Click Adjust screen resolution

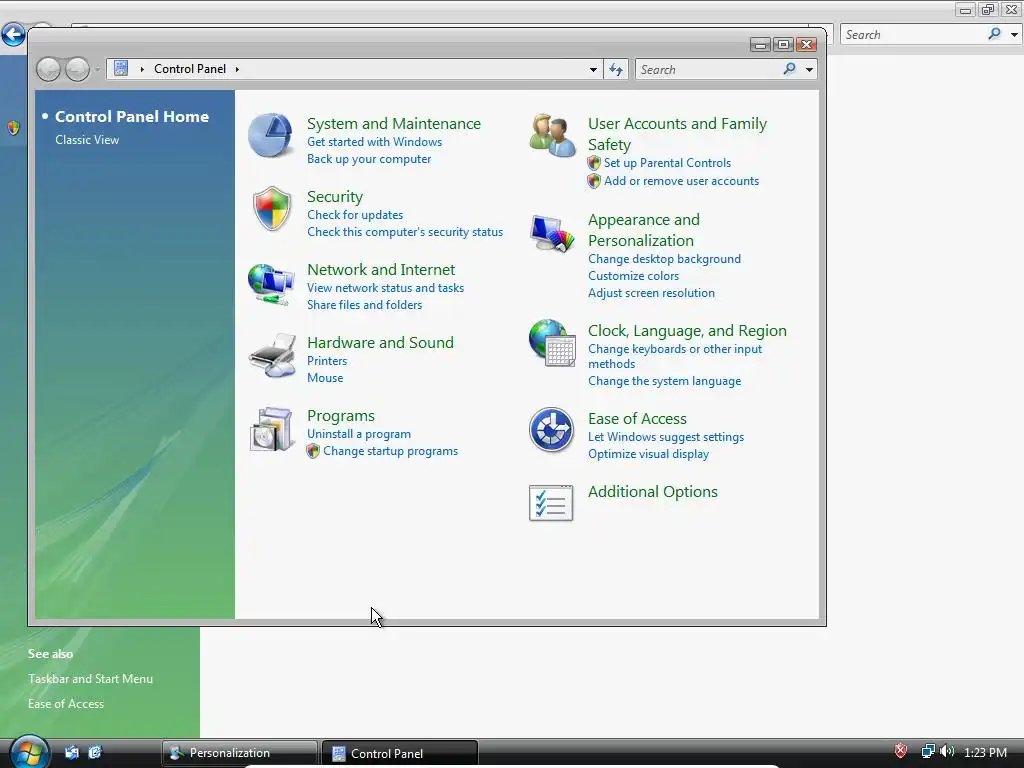click(651, 293)
